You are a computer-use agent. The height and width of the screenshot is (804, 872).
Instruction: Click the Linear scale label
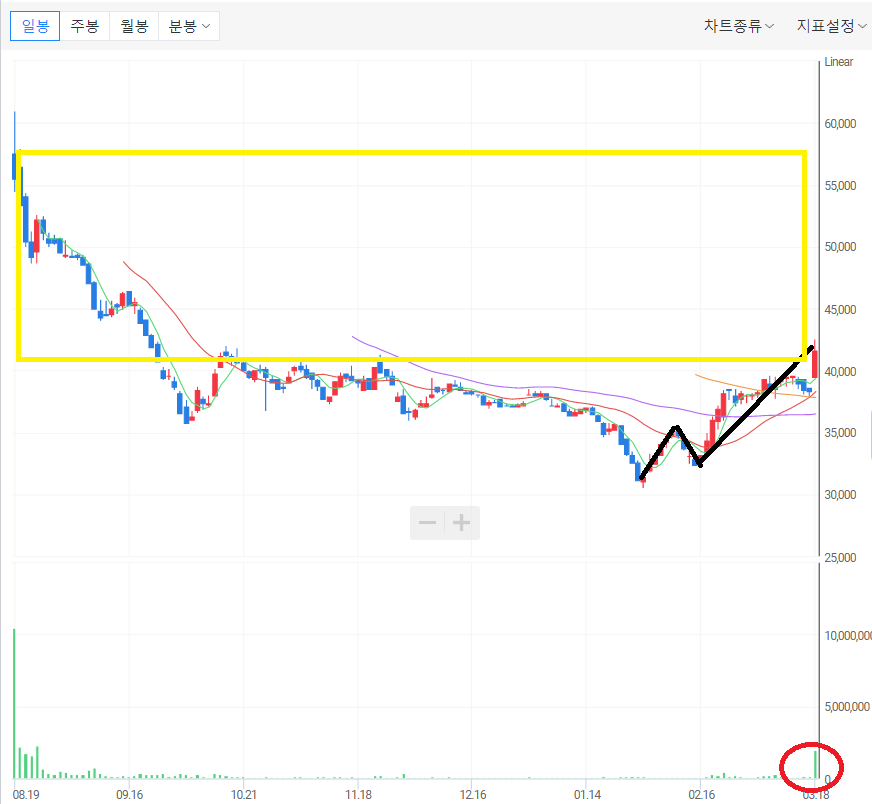point(839,62)
